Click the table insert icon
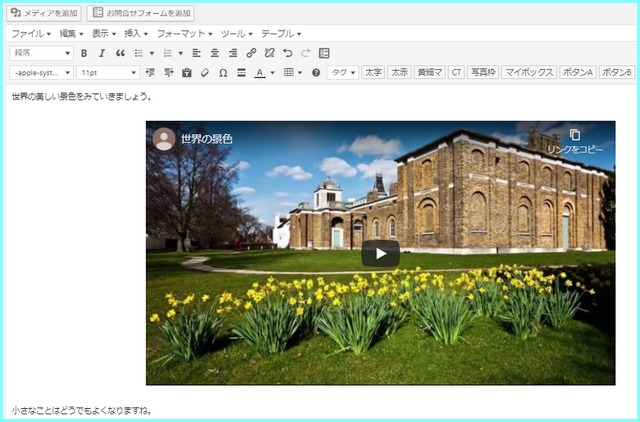 click(x=289, y=73)
